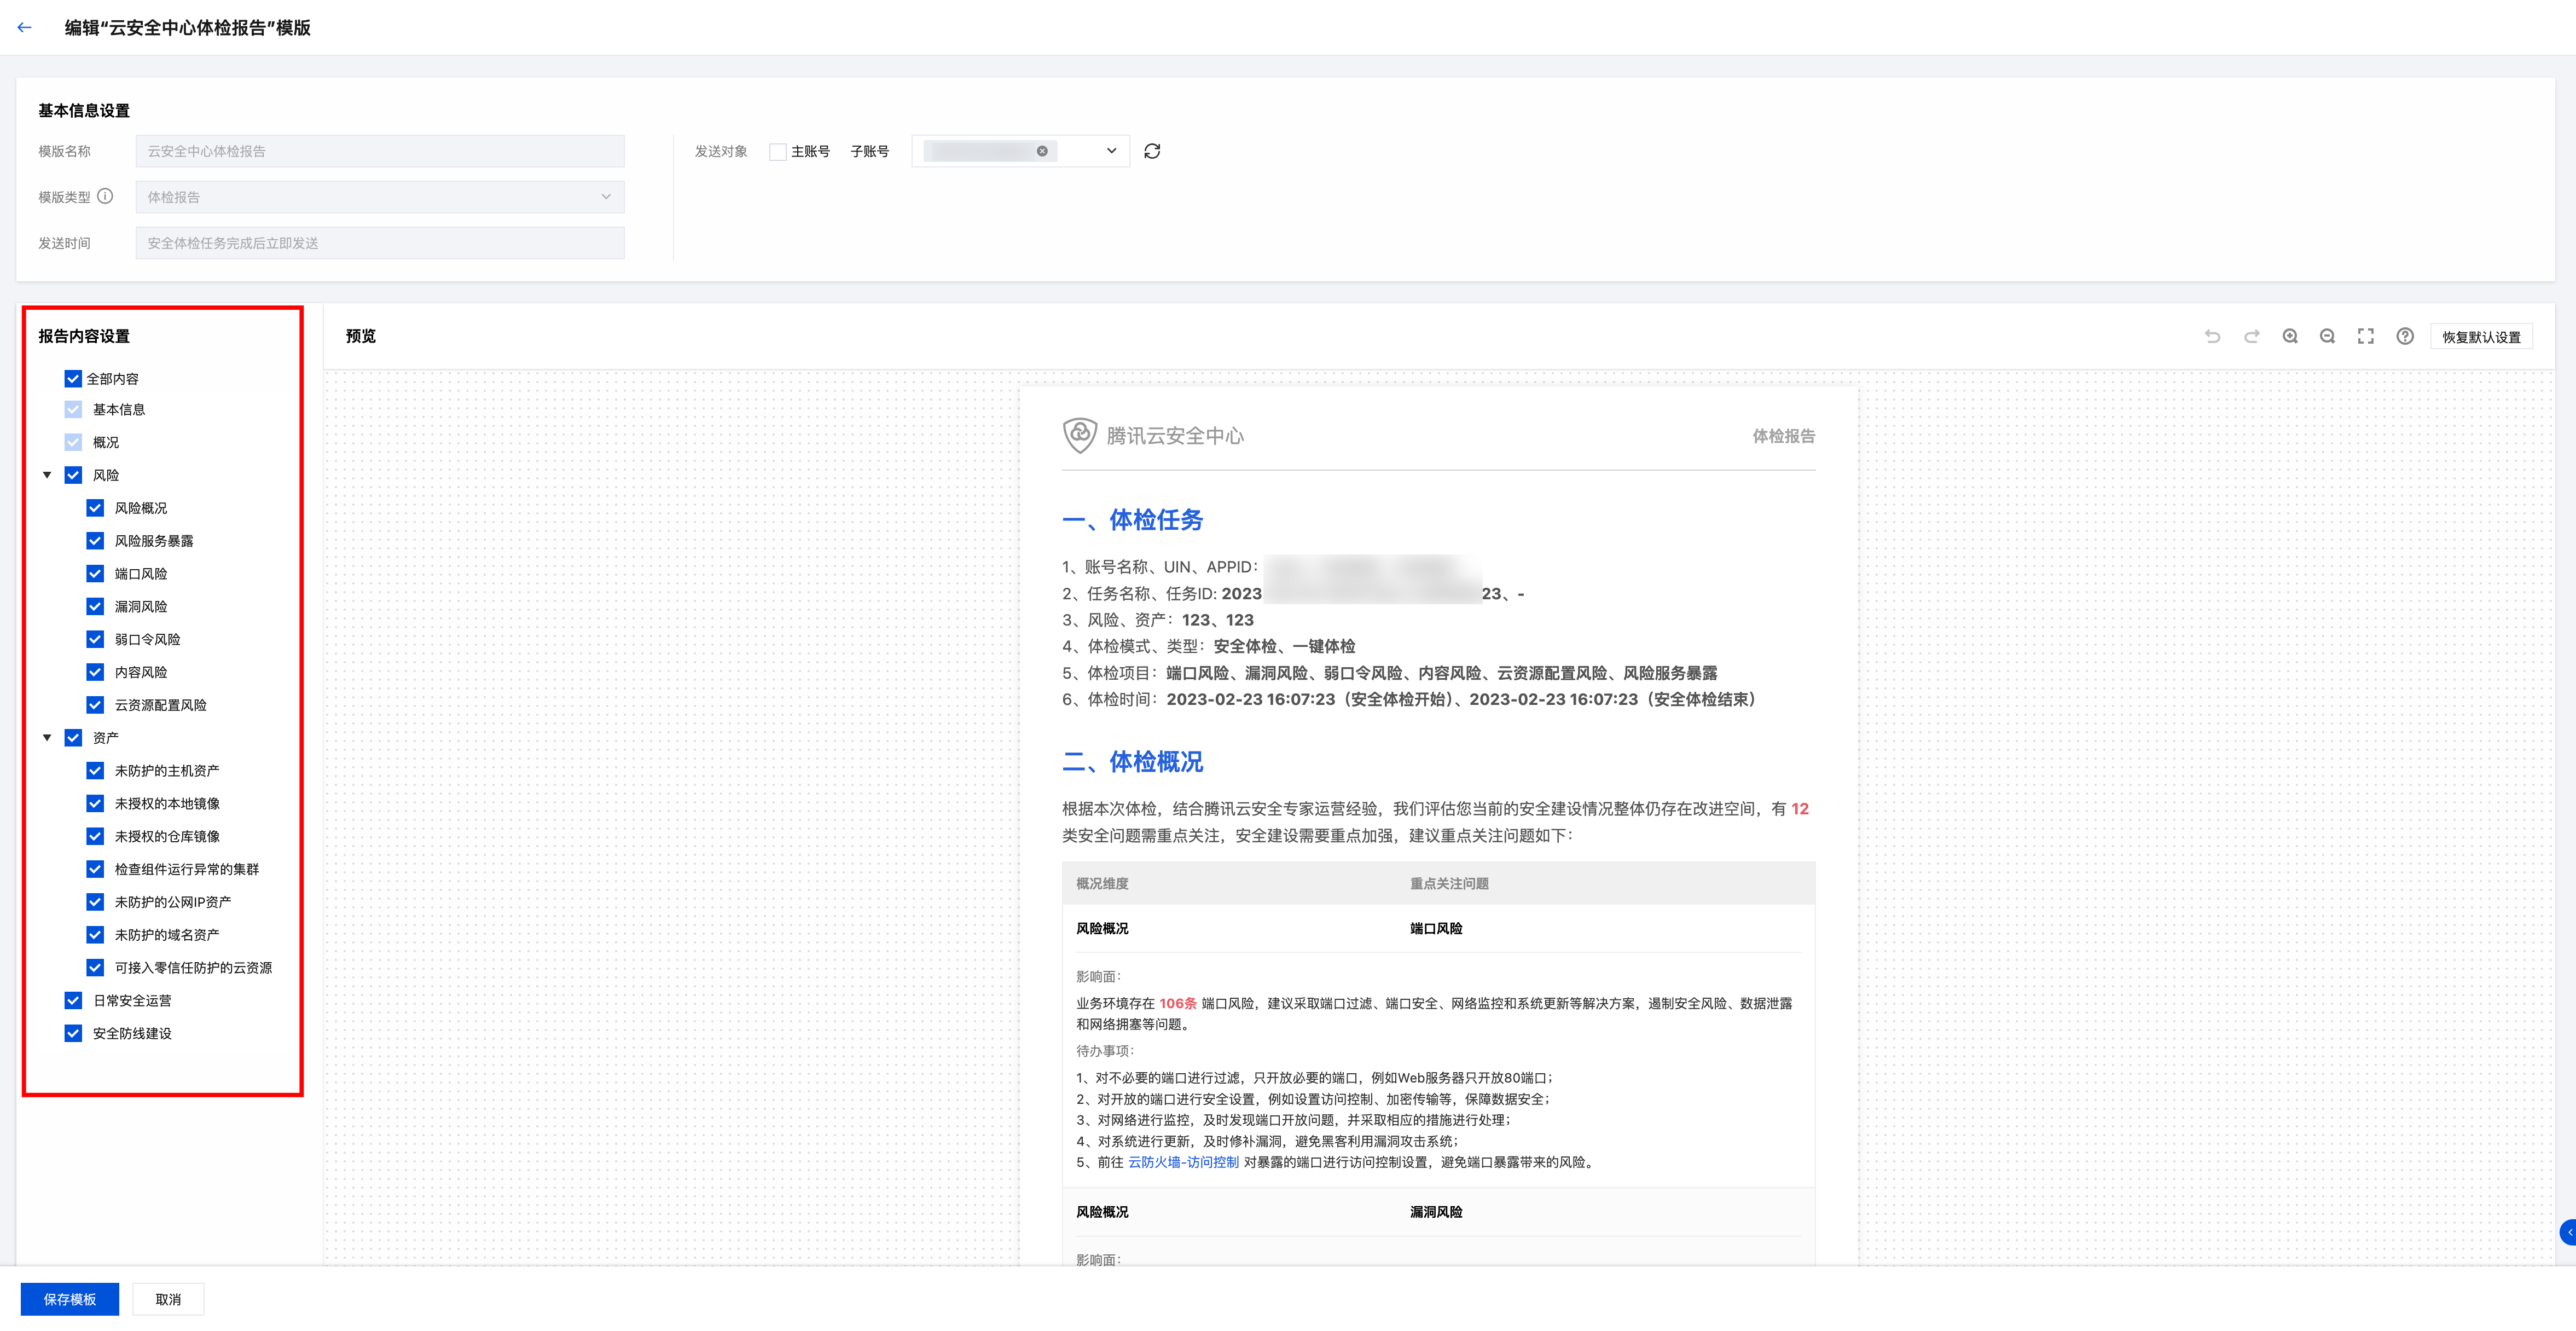2576x1331 pixels.
Task: Collapse the 资产 tree node
Action: (47, 738)
